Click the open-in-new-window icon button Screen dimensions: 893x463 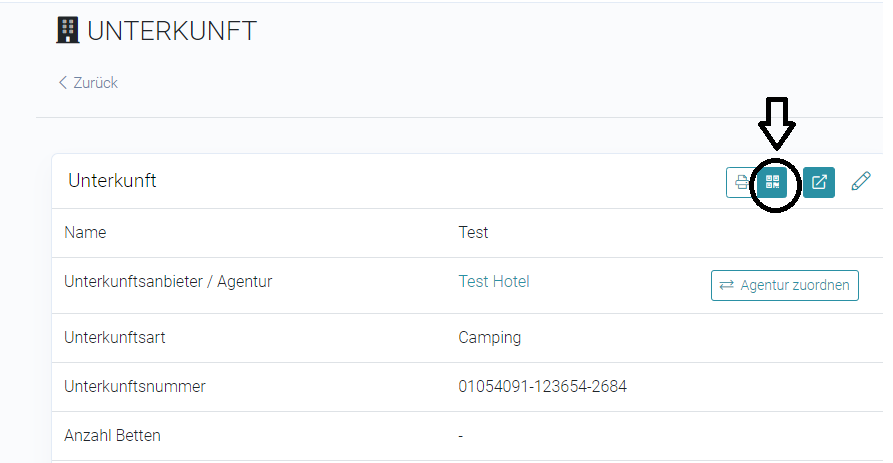pos(819,182)
